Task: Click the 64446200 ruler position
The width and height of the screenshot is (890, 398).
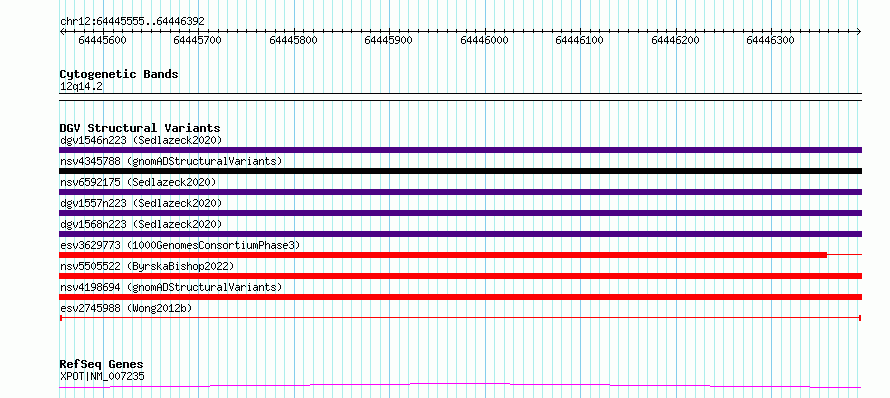Action: [x=675, y=40]
